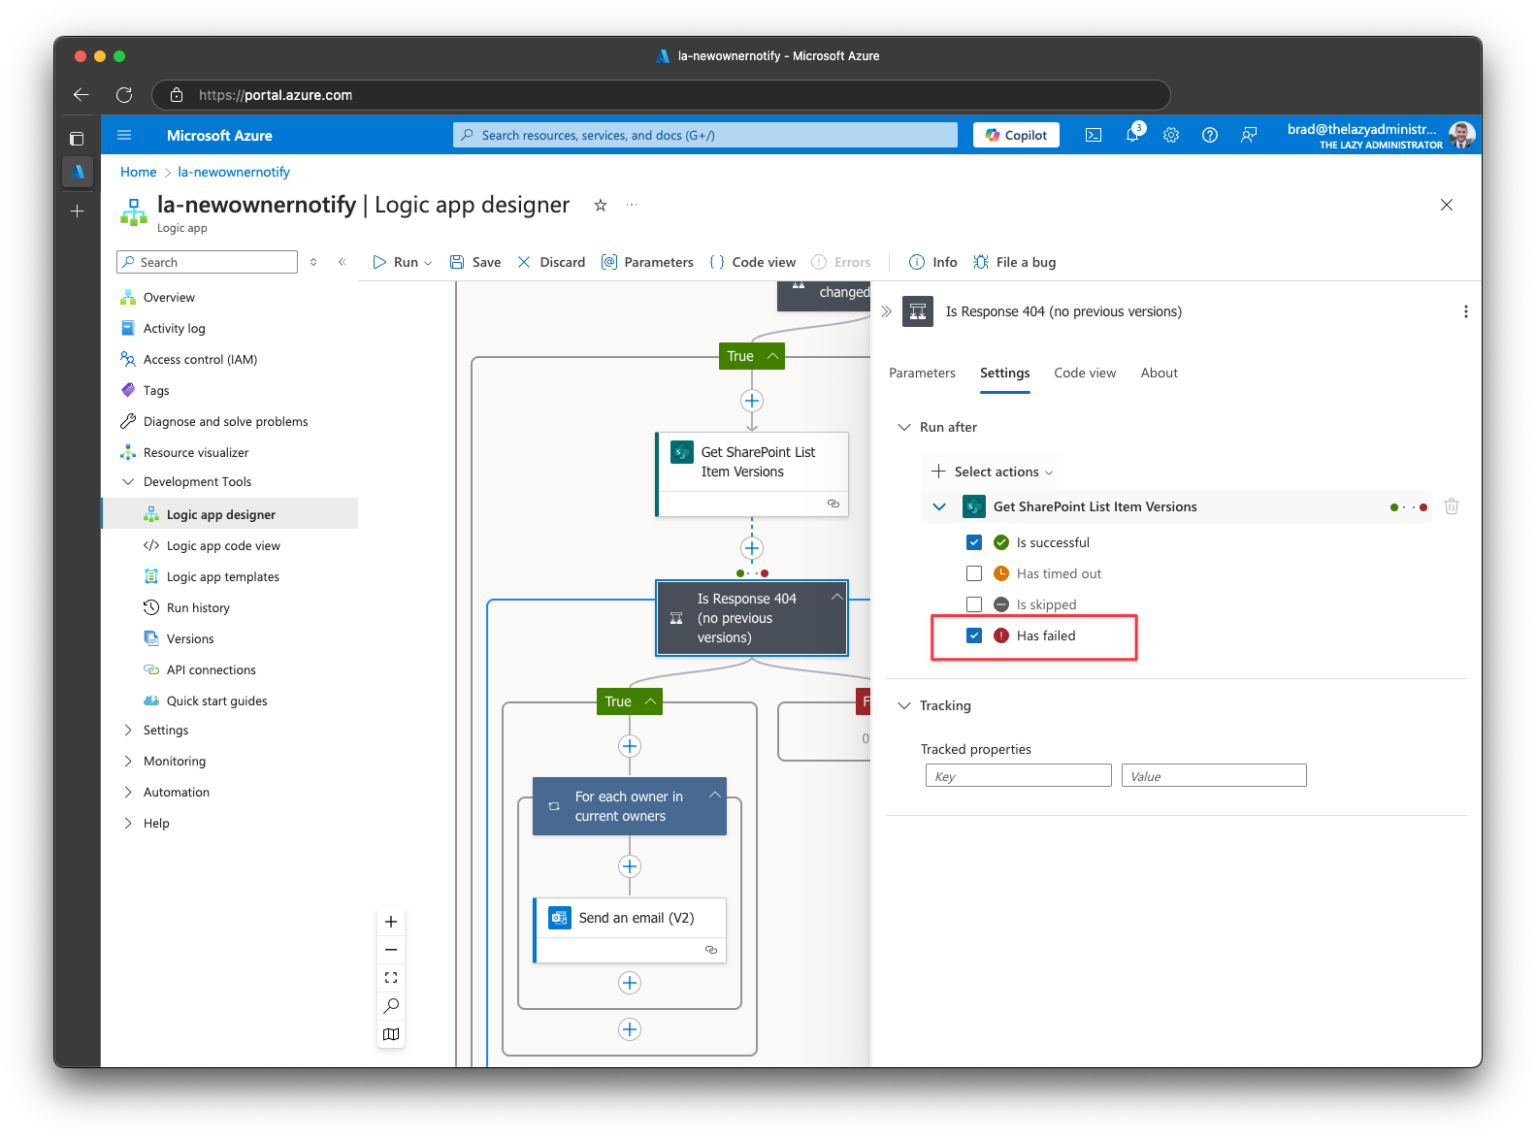Click the account avatar picture
1536x1139 pixels.
coord(1461,135)
